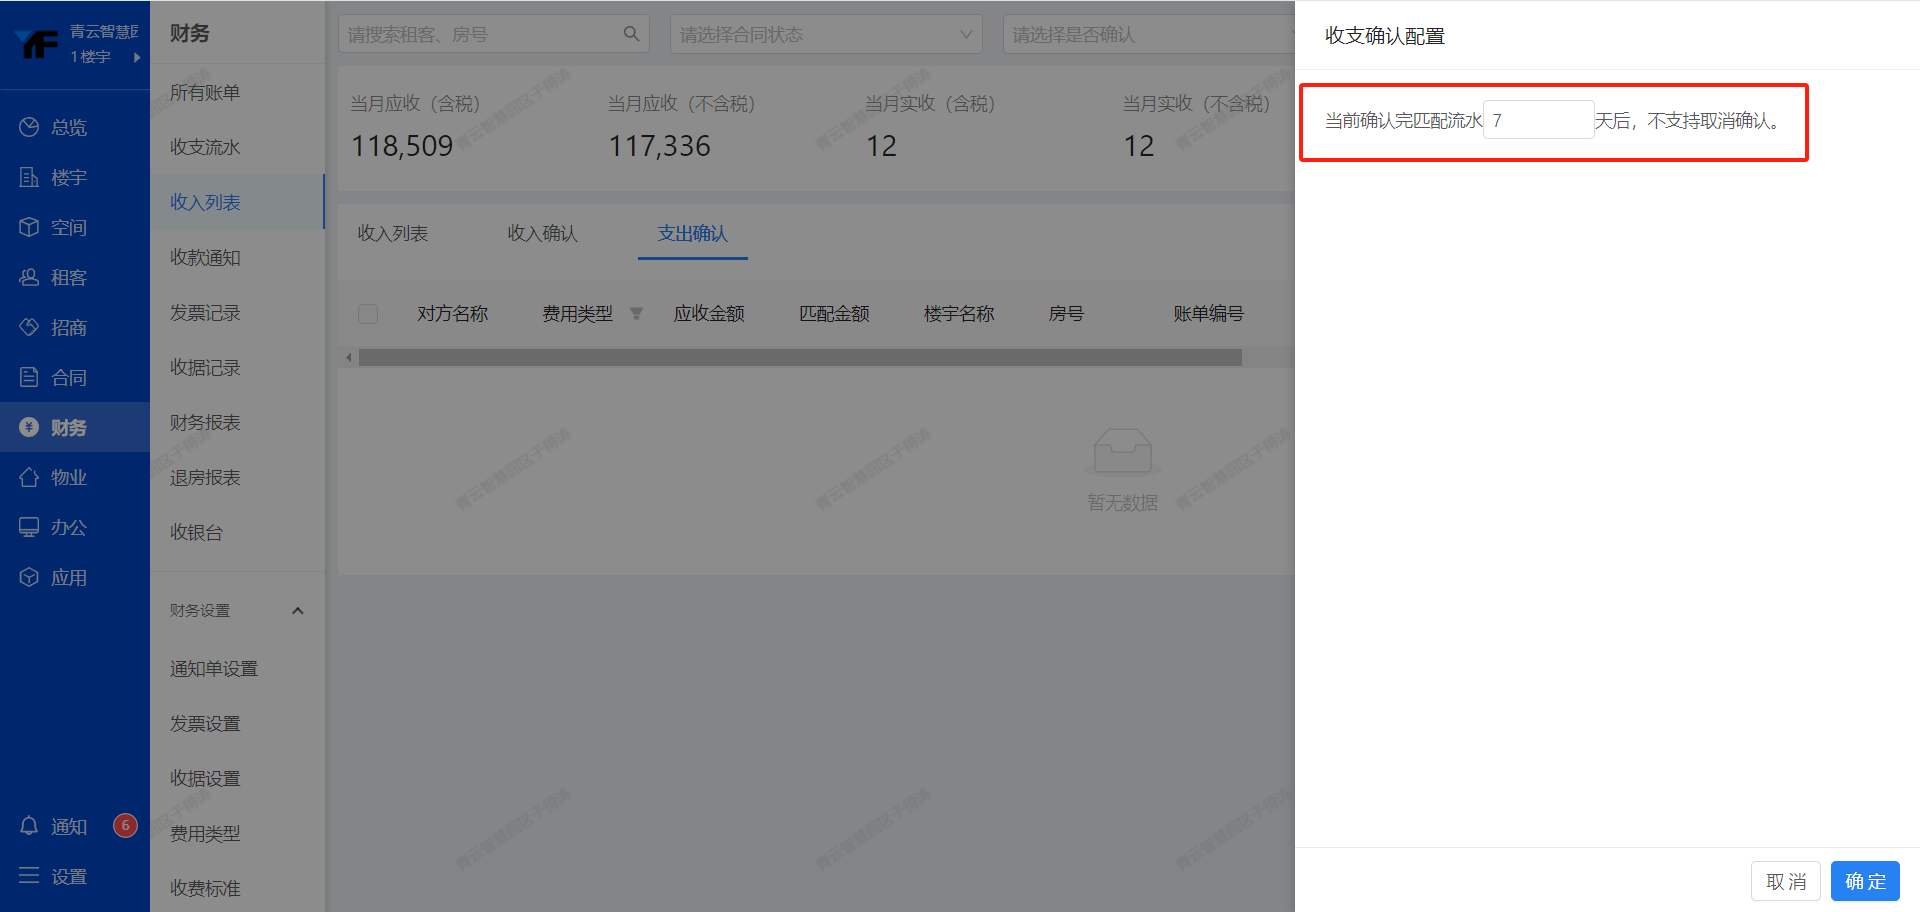
Task: Switch to the 收入列表 tab
Action: point(392,233)
